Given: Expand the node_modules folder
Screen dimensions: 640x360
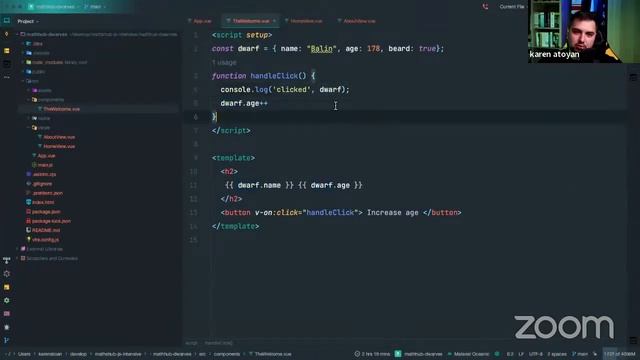Looking at the screenshot, I should (23, 62).
